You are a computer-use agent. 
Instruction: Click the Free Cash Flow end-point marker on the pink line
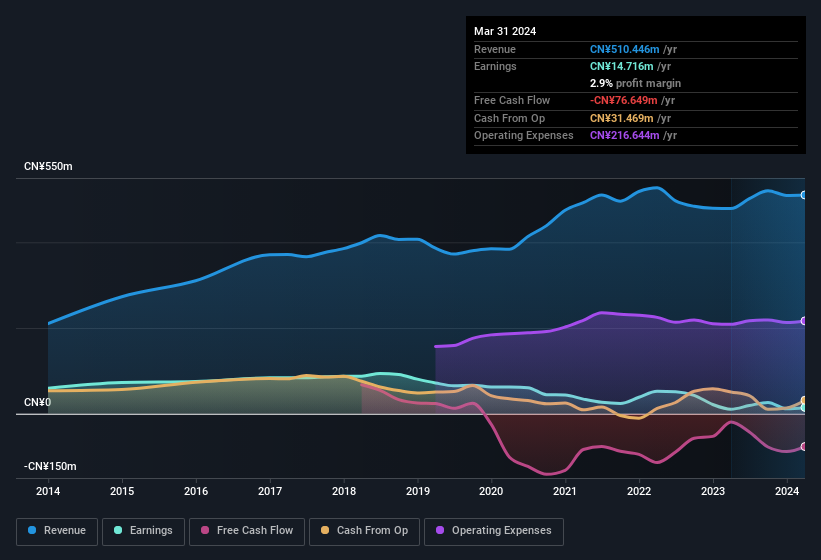[x=804, y=447]
